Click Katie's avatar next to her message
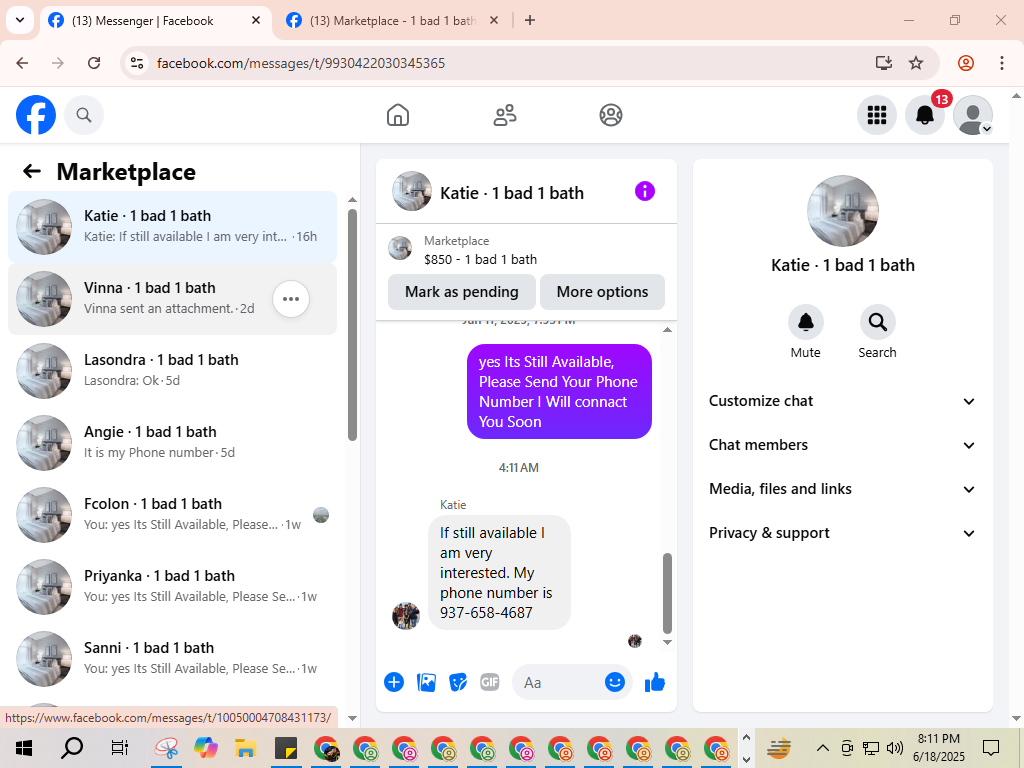This screenshot has width=1024, height=768. pyautogui.click(x=406, y=616)
